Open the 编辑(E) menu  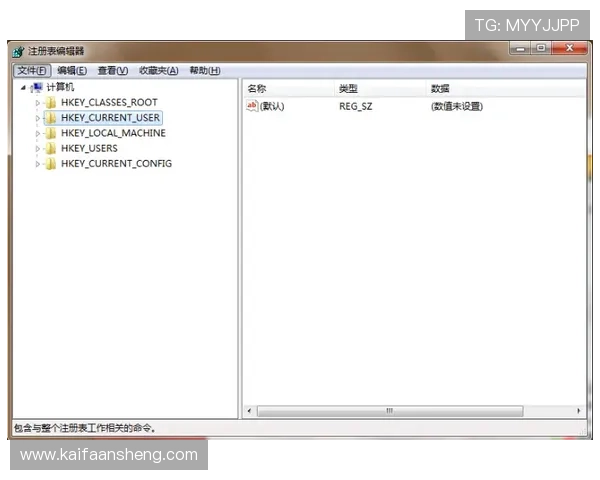[x=72, y=71]
